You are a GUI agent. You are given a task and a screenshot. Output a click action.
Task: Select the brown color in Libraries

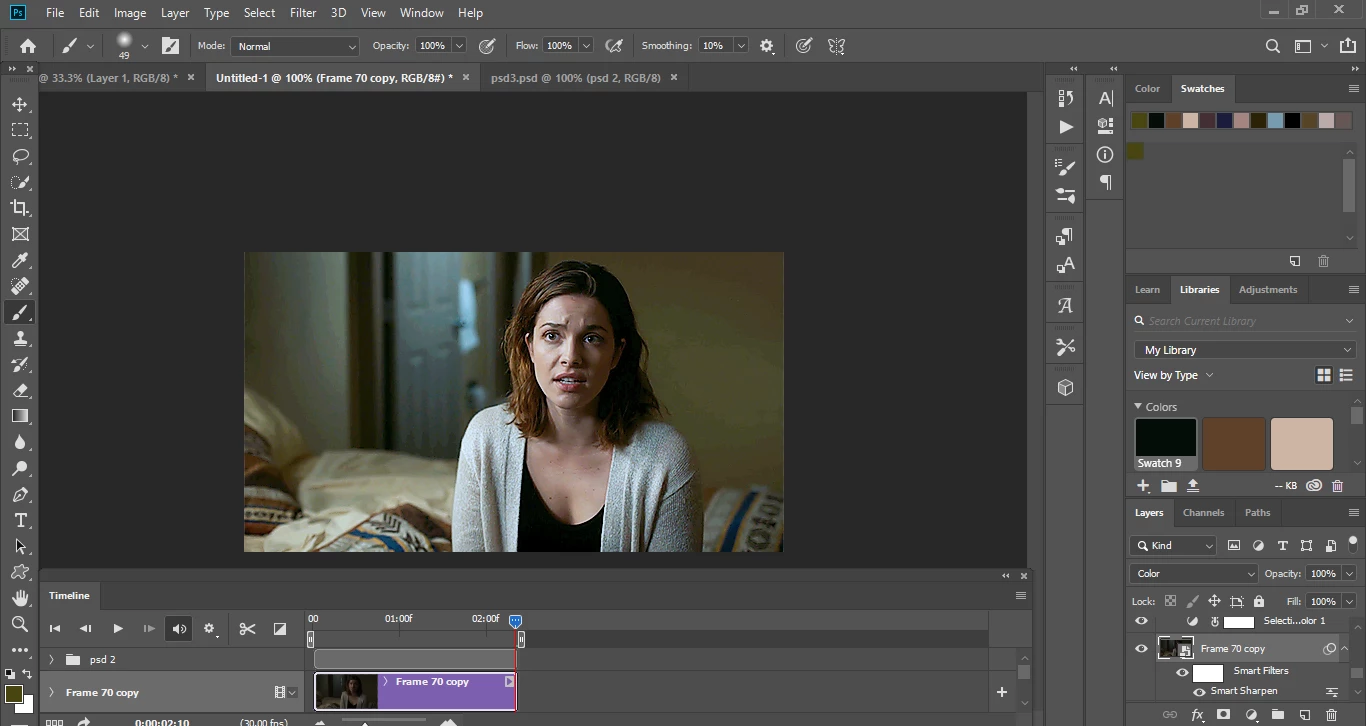1233,444
